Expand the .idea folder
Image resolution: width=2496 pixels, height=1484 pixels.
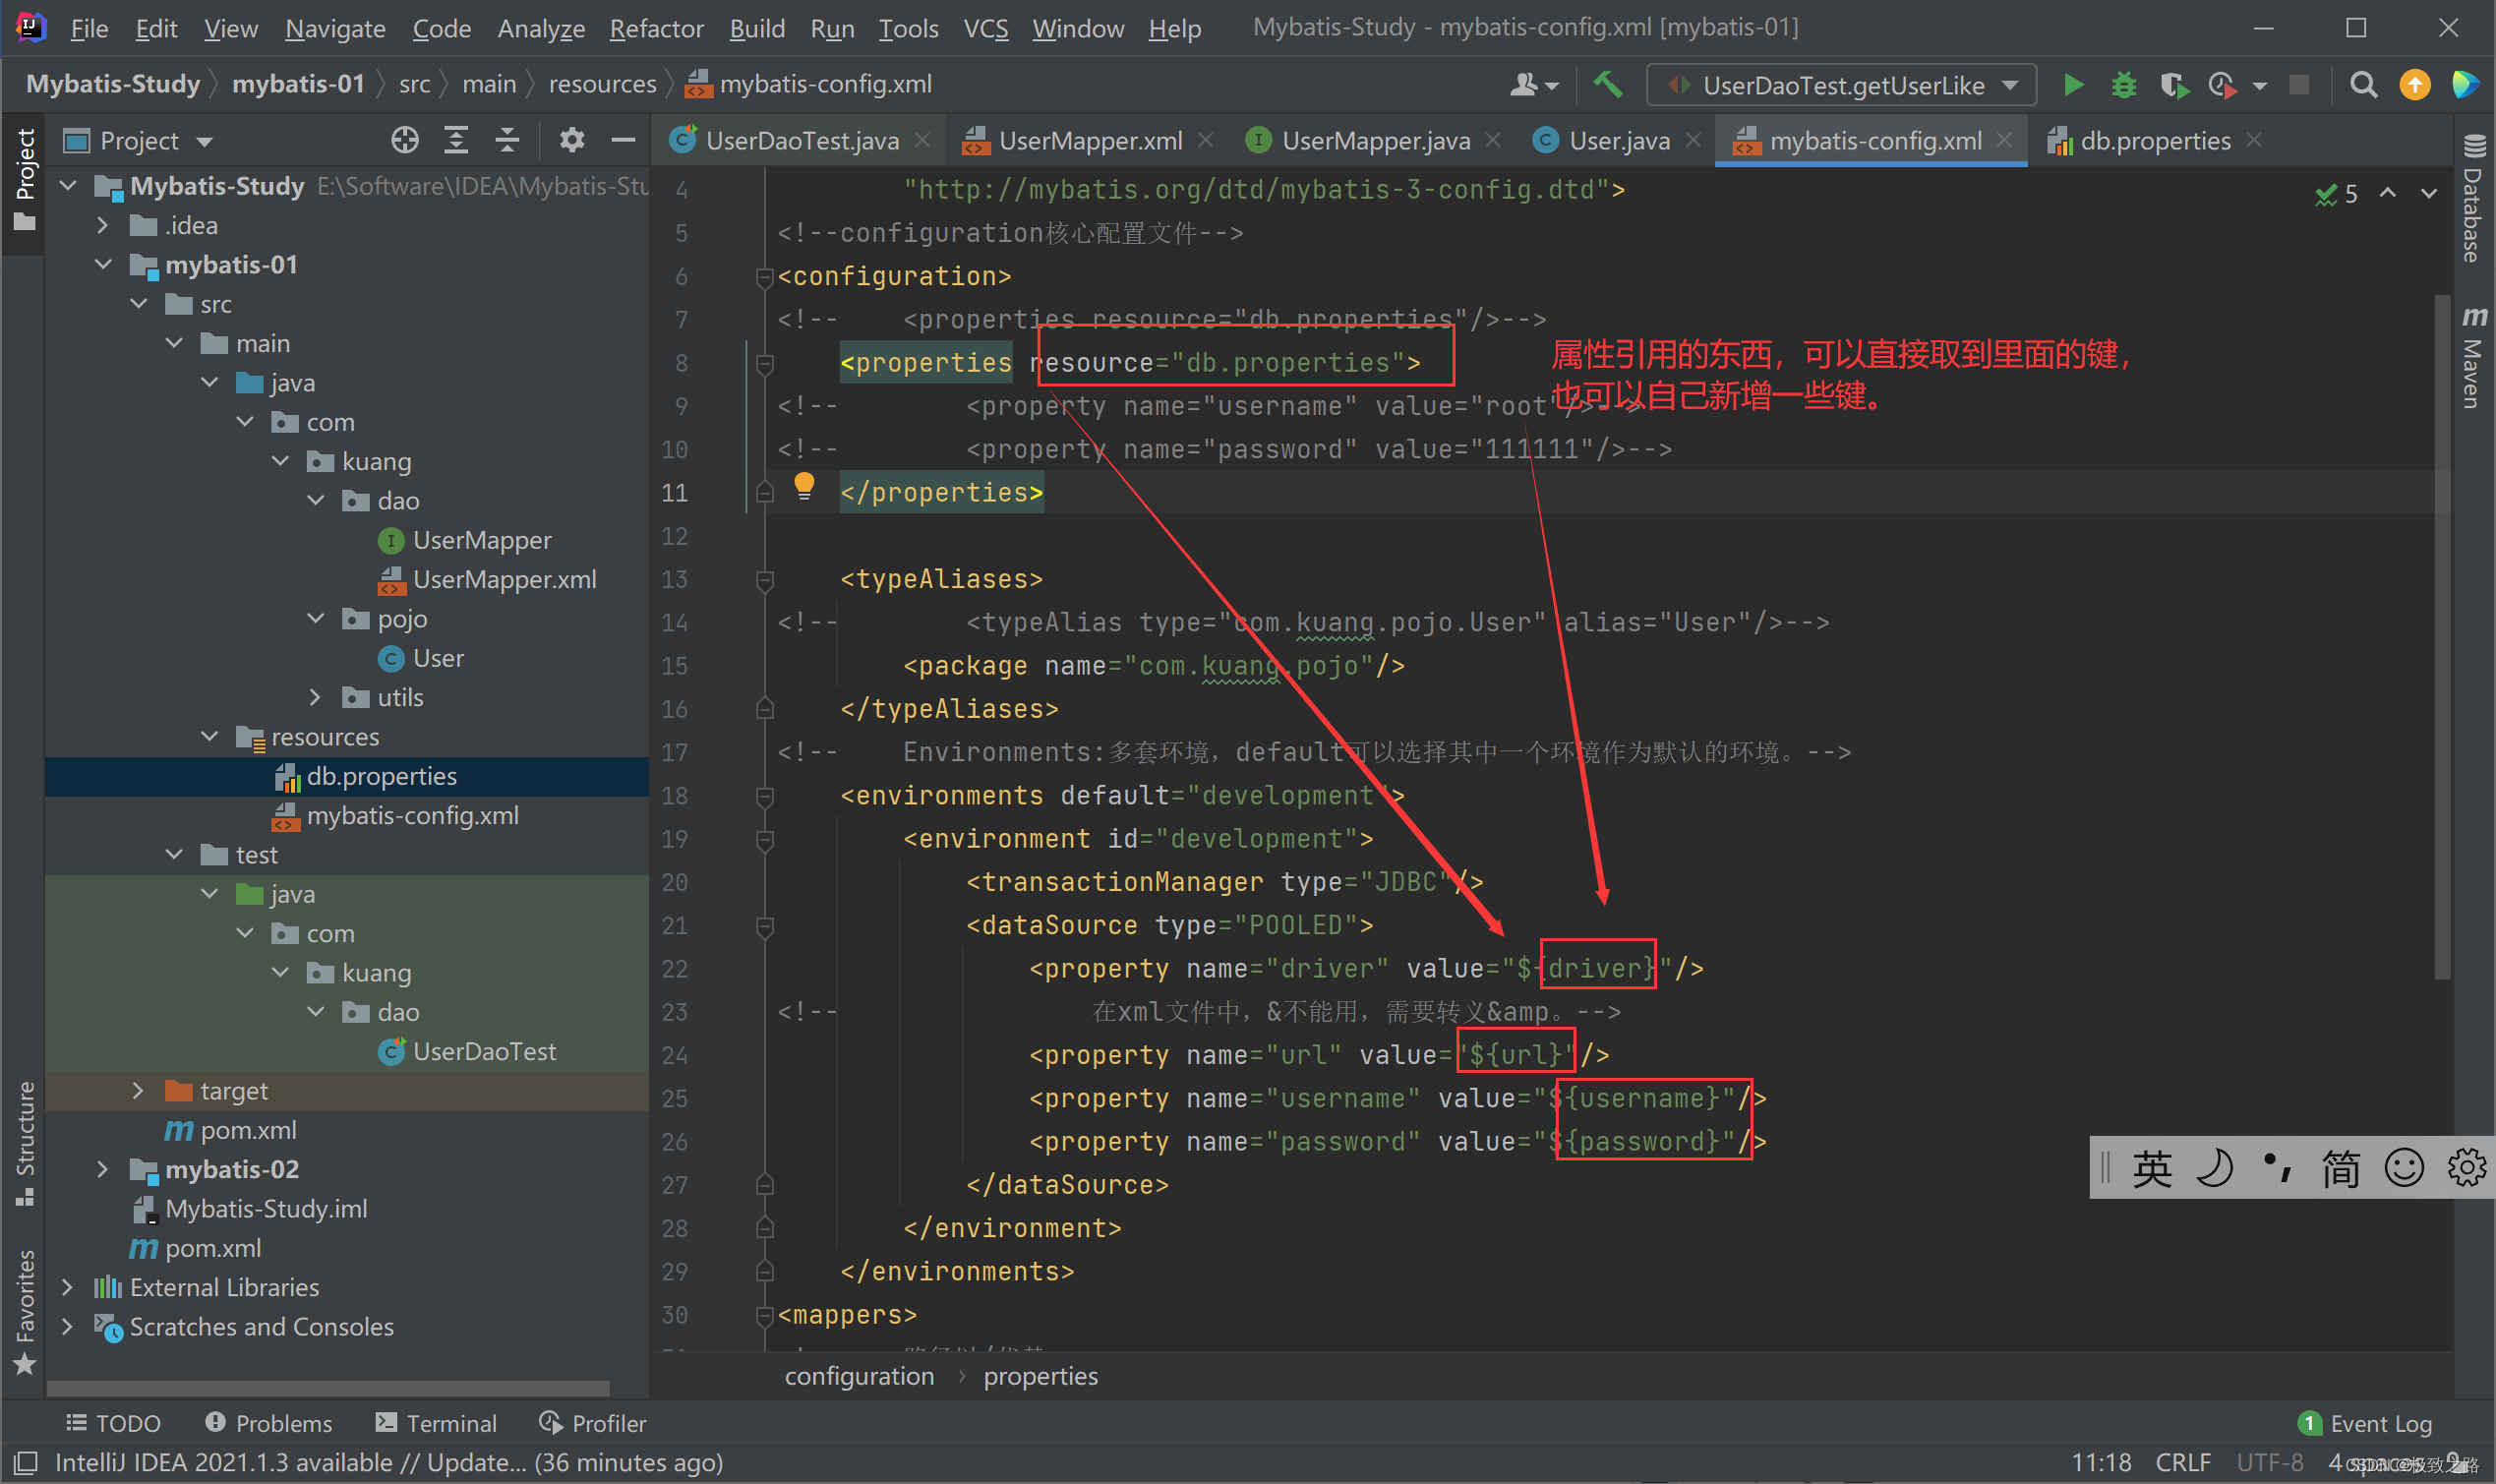point(102,226)
